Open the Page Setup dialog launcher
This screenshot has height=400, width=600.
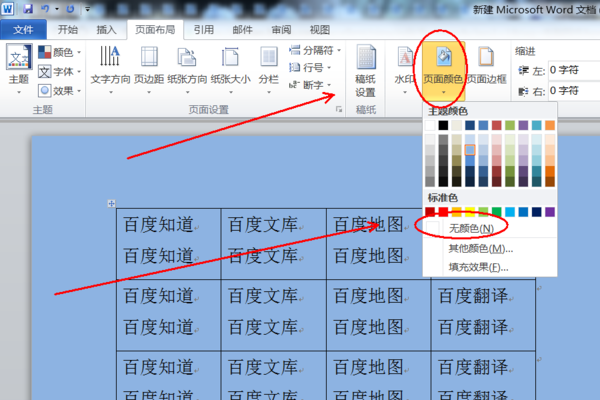(339, 109)
